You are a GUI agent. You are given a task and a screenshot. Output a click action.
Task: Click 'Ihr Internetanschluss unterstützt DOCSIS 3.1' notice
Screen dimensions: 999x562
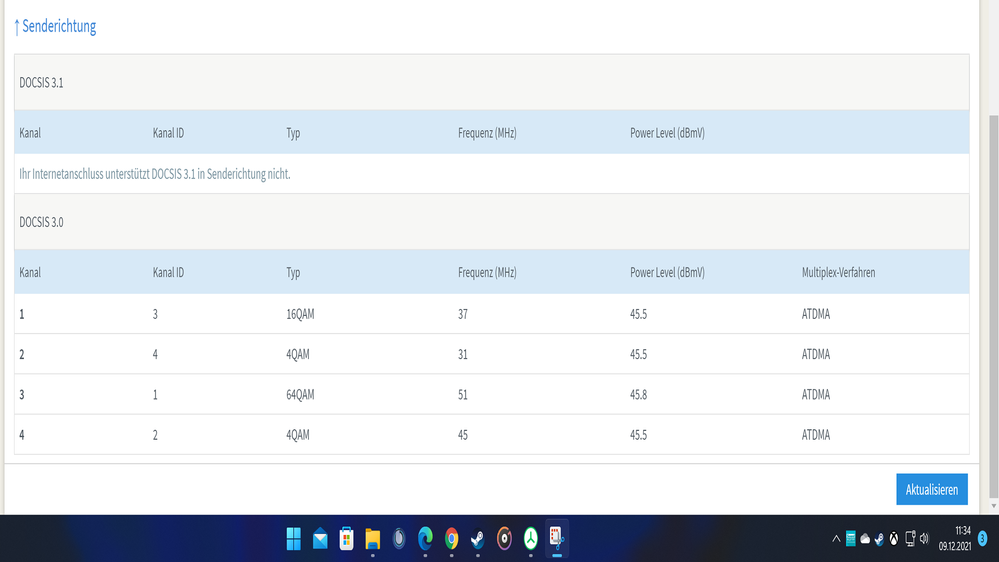(x=155, y=174)
